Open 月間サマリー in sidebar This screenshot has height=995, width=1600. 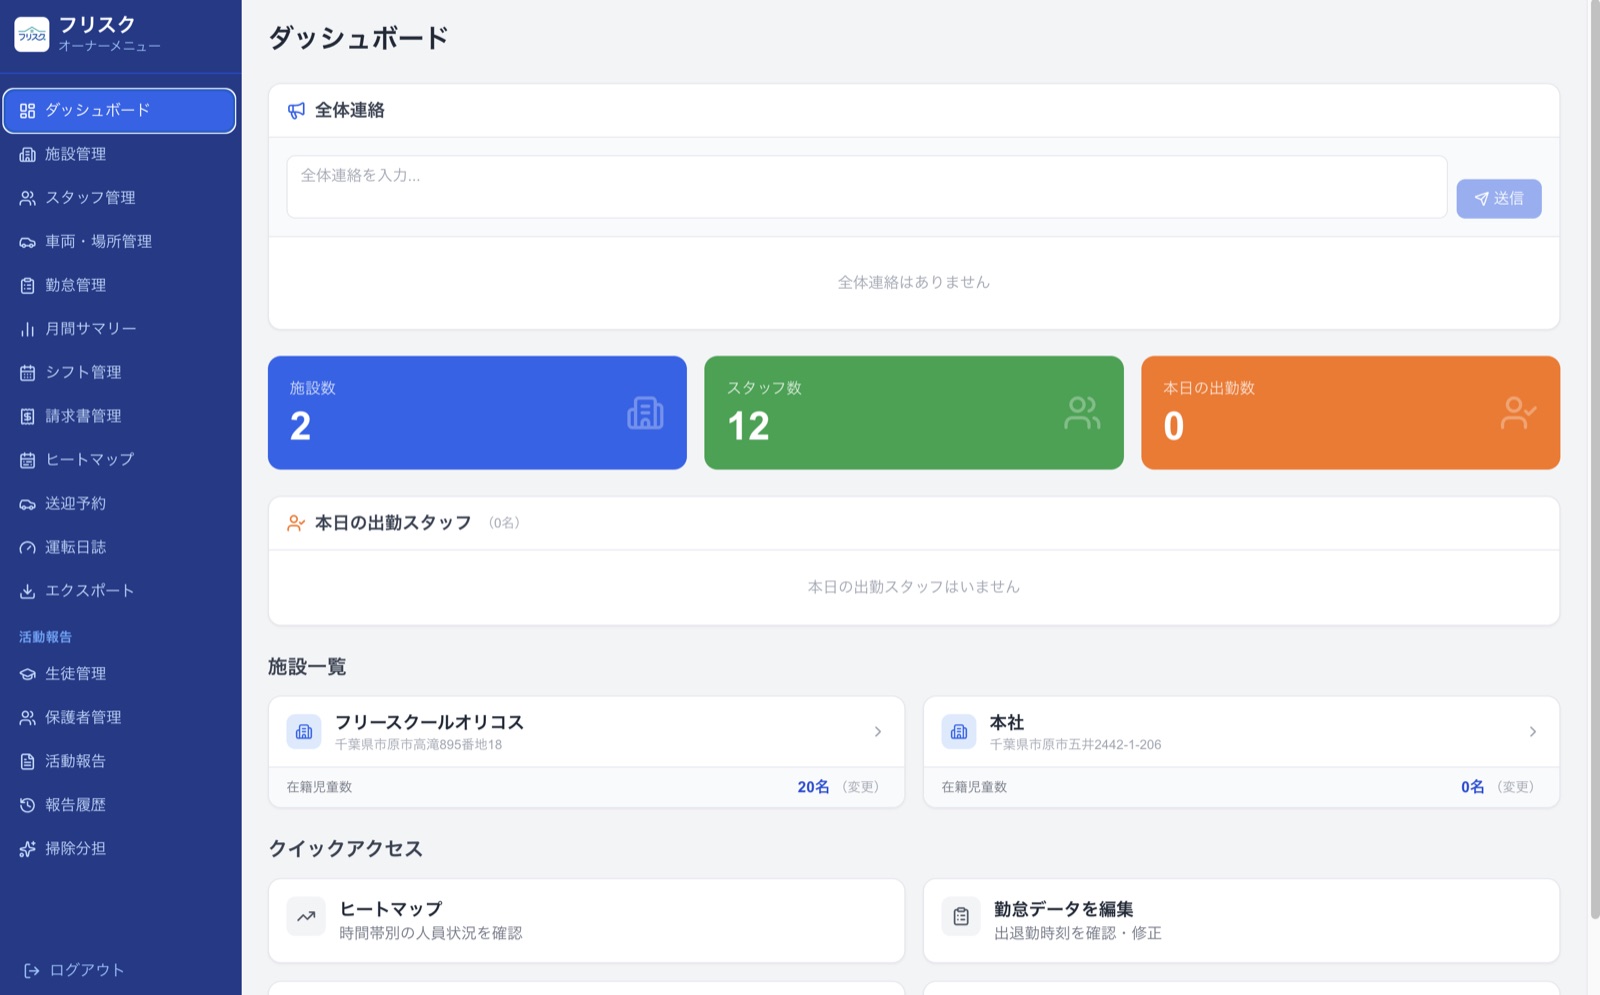[x=120, y=329]
